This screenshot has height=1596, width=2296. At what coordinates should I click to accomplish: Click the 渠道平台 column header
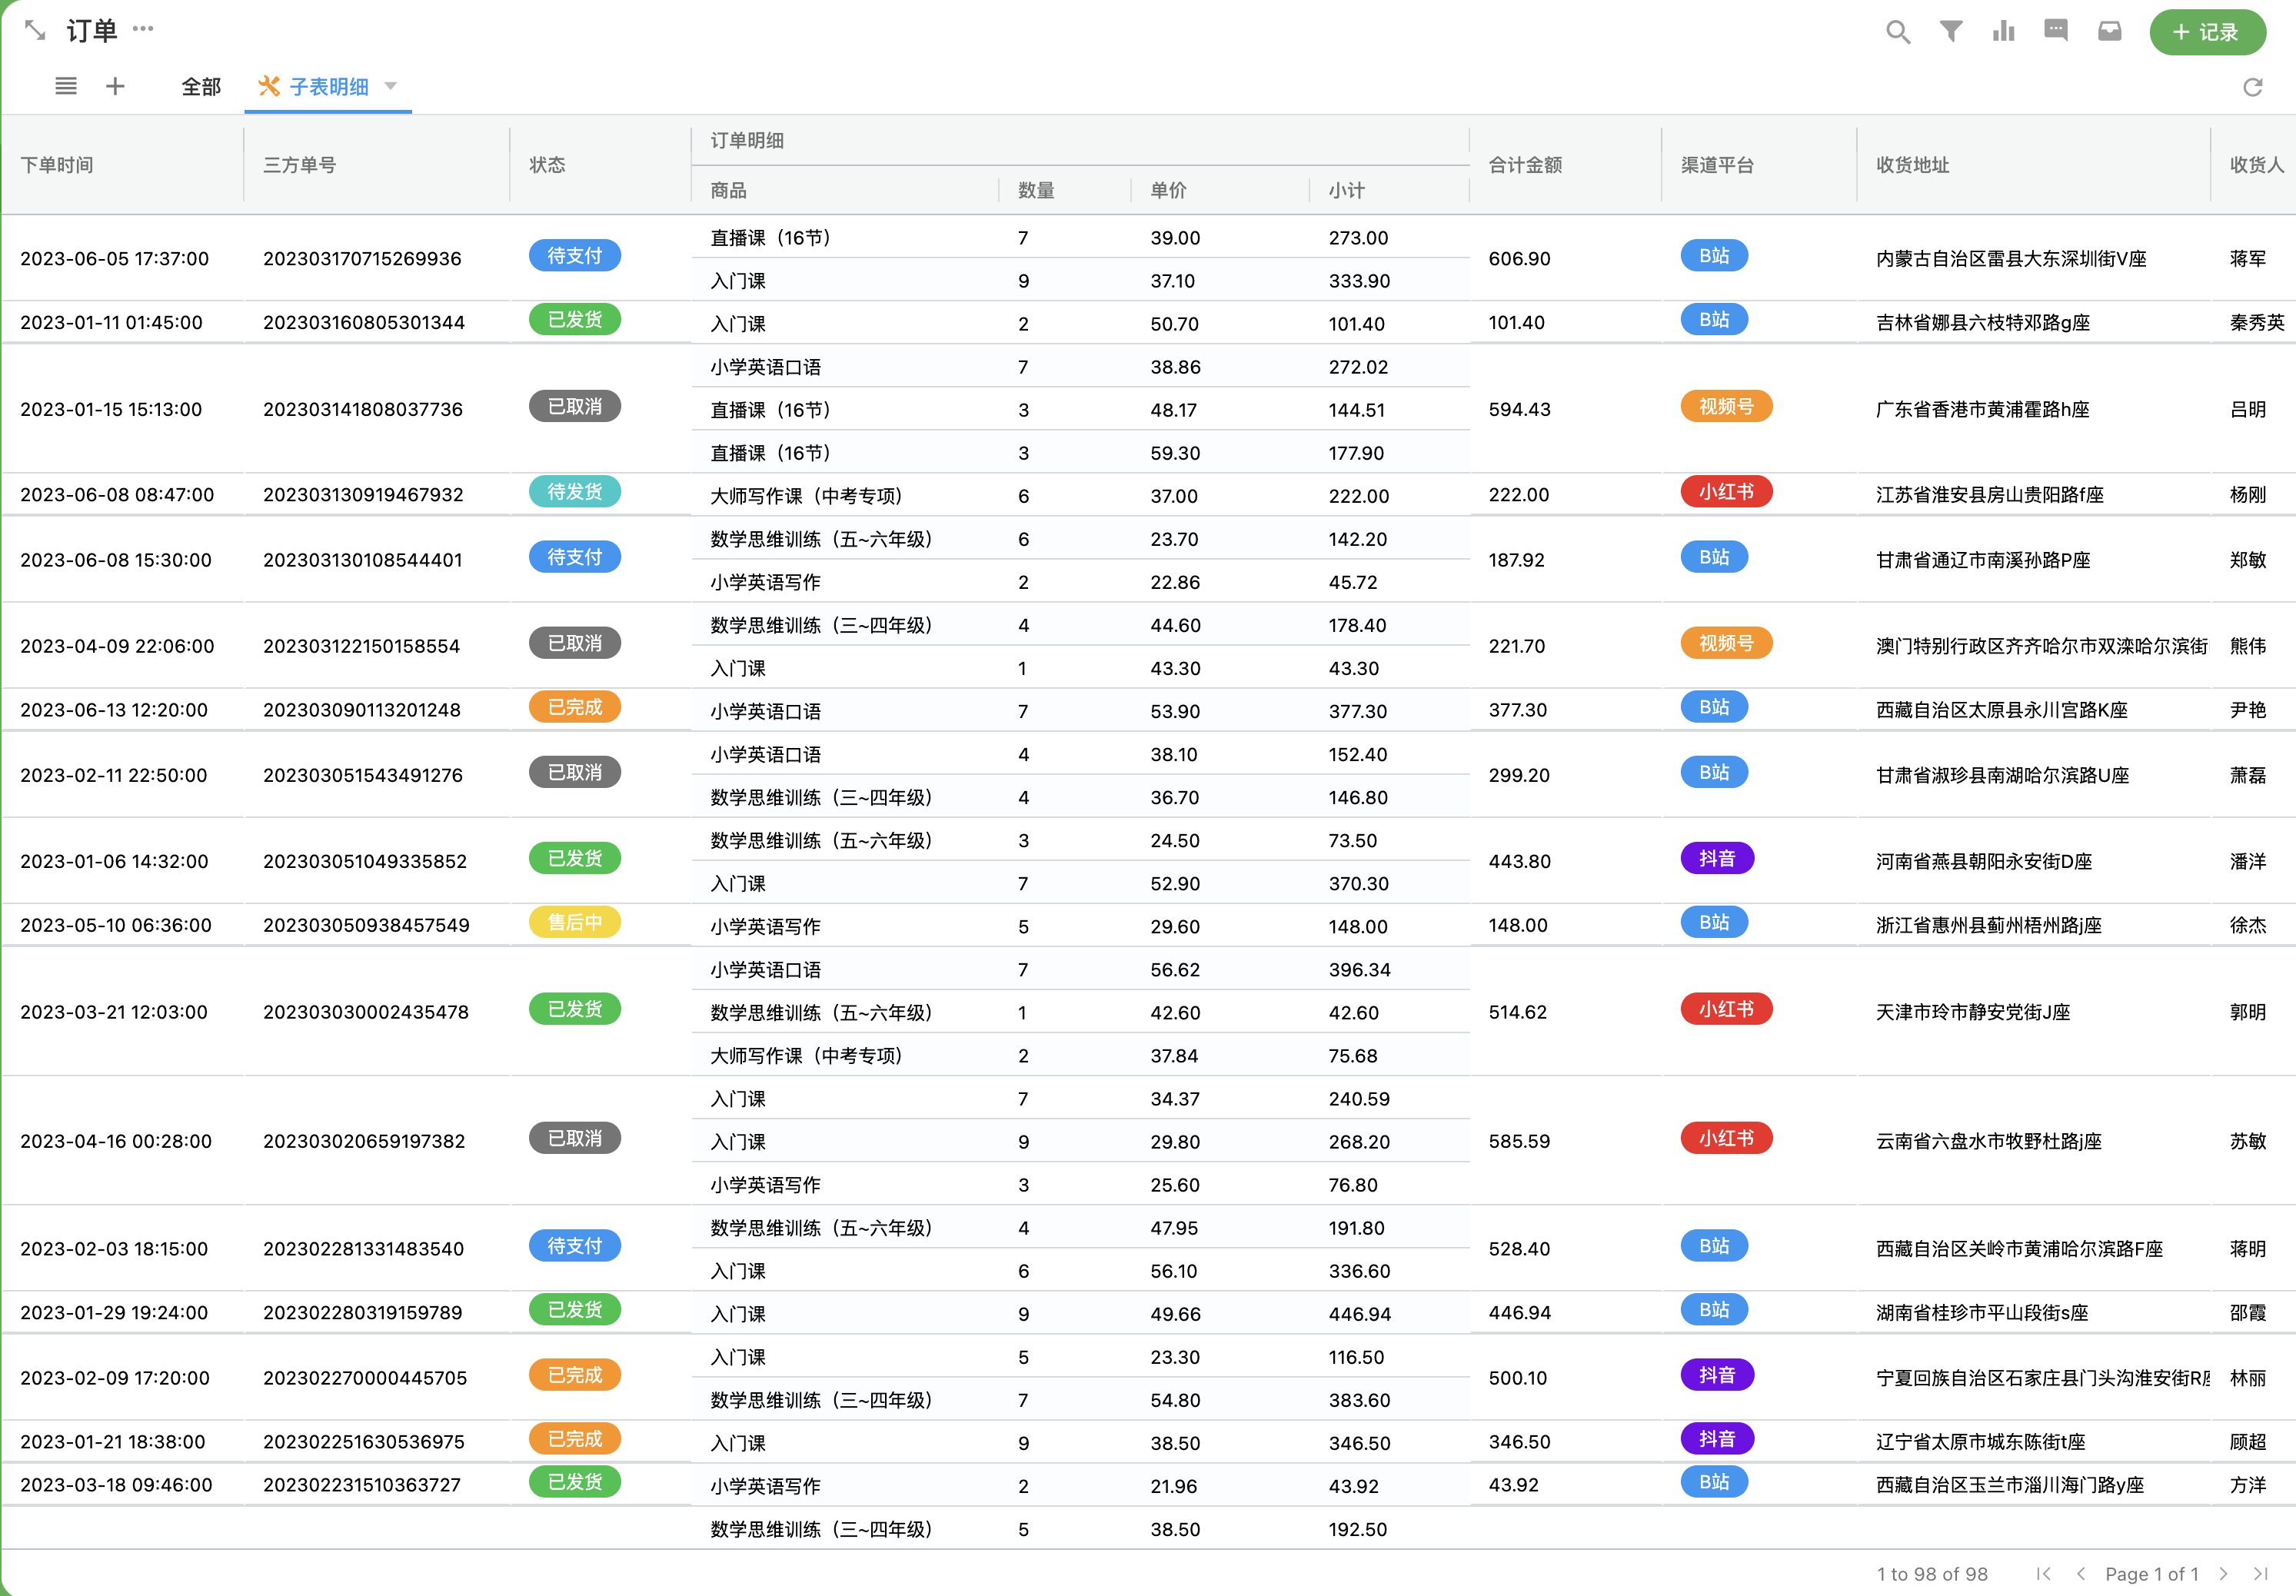[x=1717, y=165]
